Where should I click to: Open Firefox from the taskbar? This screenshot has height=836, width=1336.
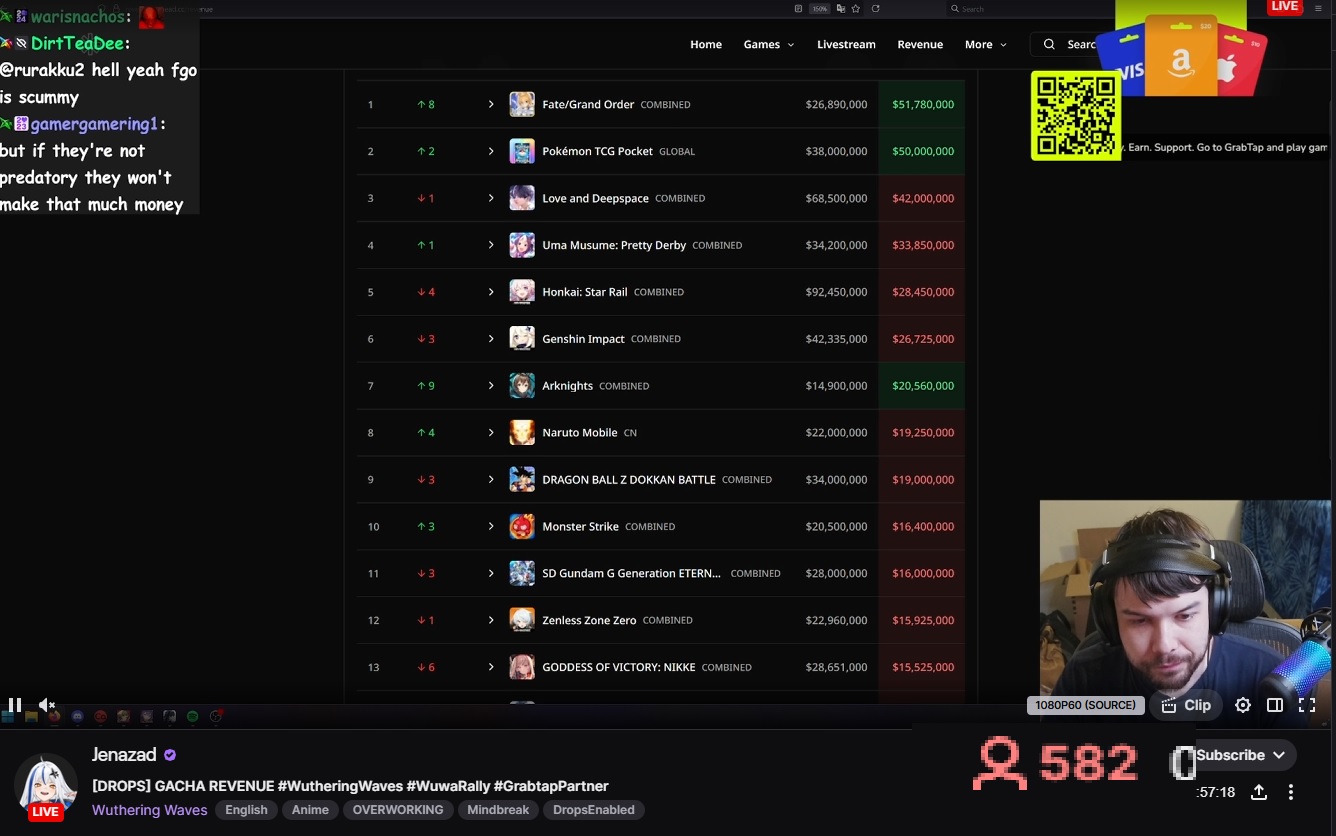pyautogui.click(x=54, y=716)
